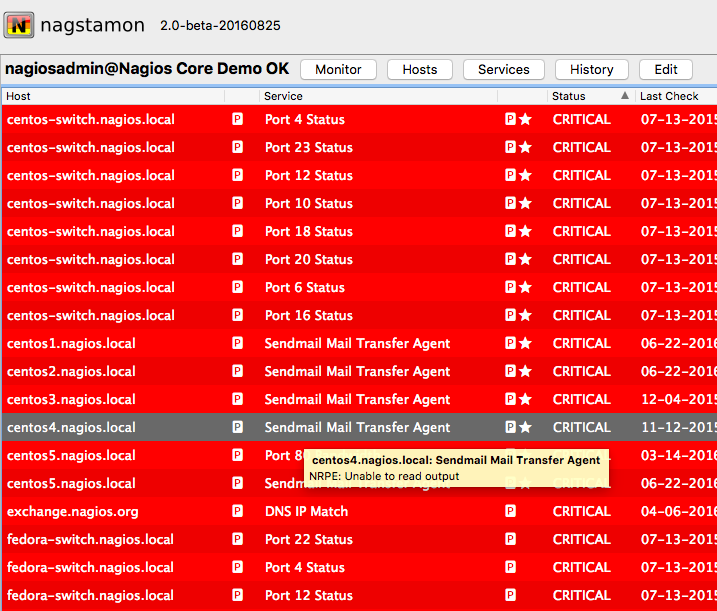Click the star icon on the selected centos4 row
The width and height of the screenshot is (717, 611).
525,427
